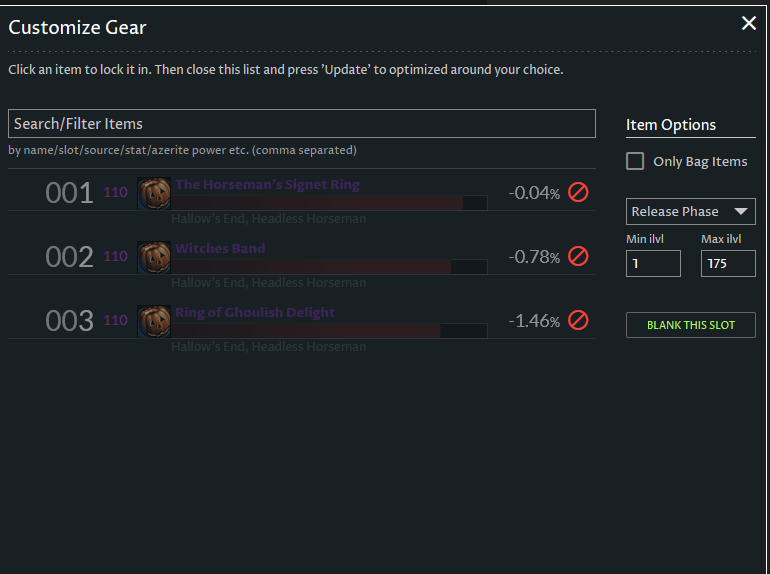This screenshot has width=770, height=574.
Task: Click the Witches Band pumpkin icon
Action: [154, 257]
